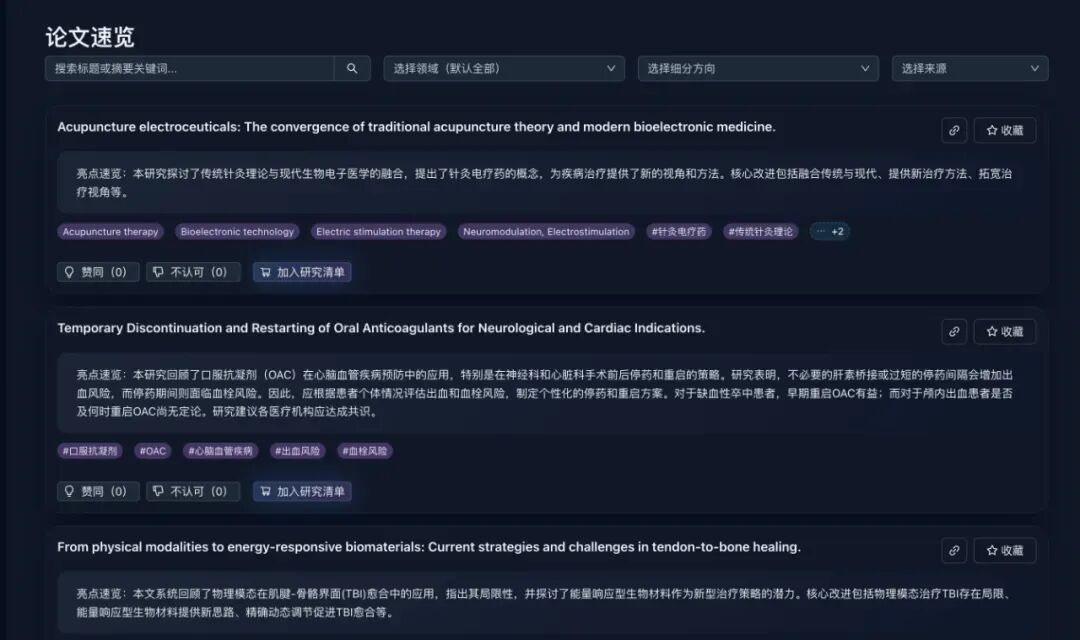This screenshot has width=1080, height=640.
Task: Click the 亮点速览 summary of the TBI healing paper
Action: pyautogui.click(x=548, y=603)
